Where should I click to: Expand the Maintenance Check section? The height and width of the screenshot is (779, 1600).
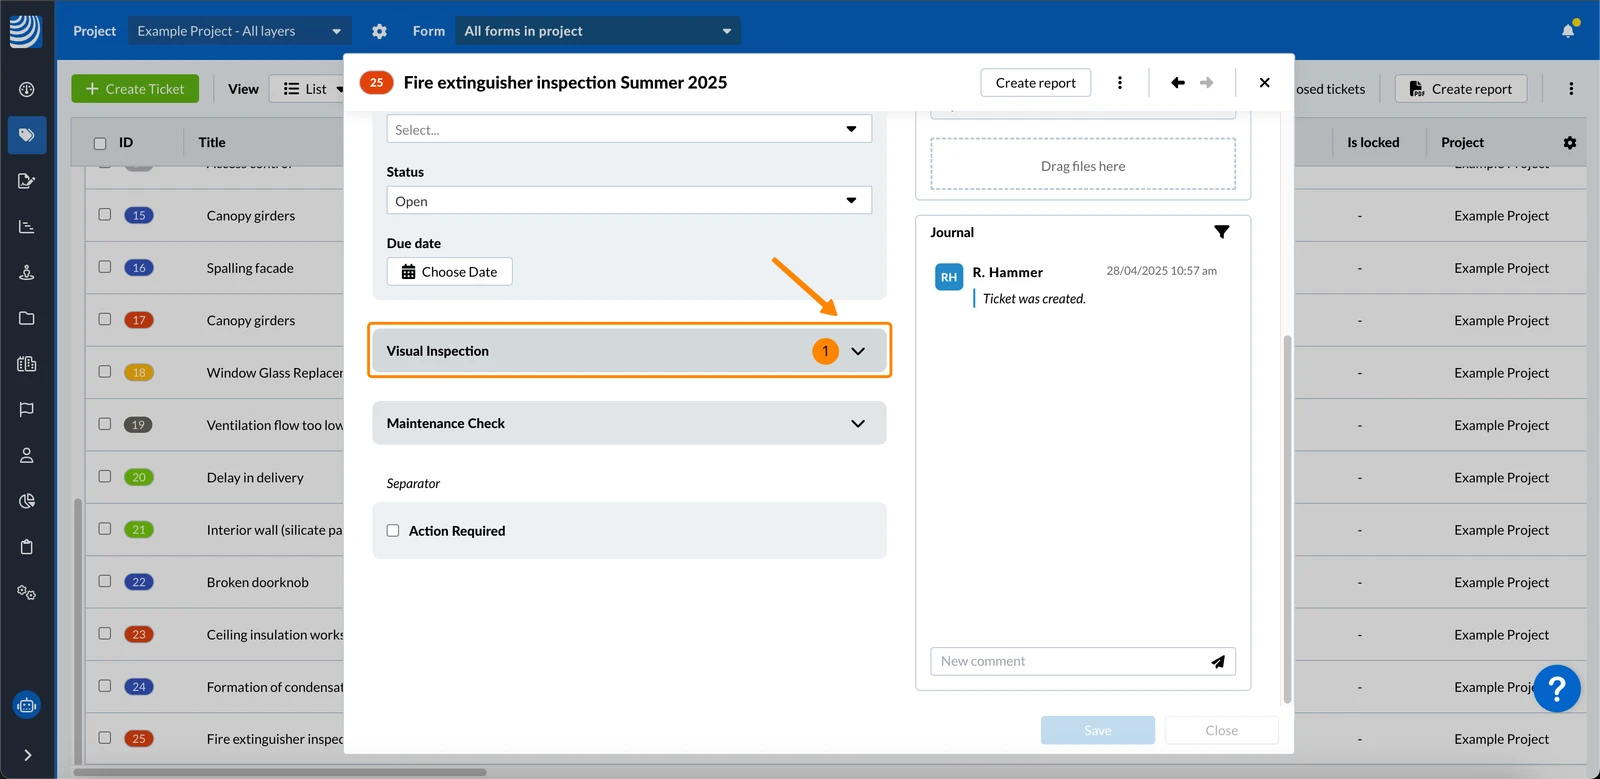[x=629, y=423]
